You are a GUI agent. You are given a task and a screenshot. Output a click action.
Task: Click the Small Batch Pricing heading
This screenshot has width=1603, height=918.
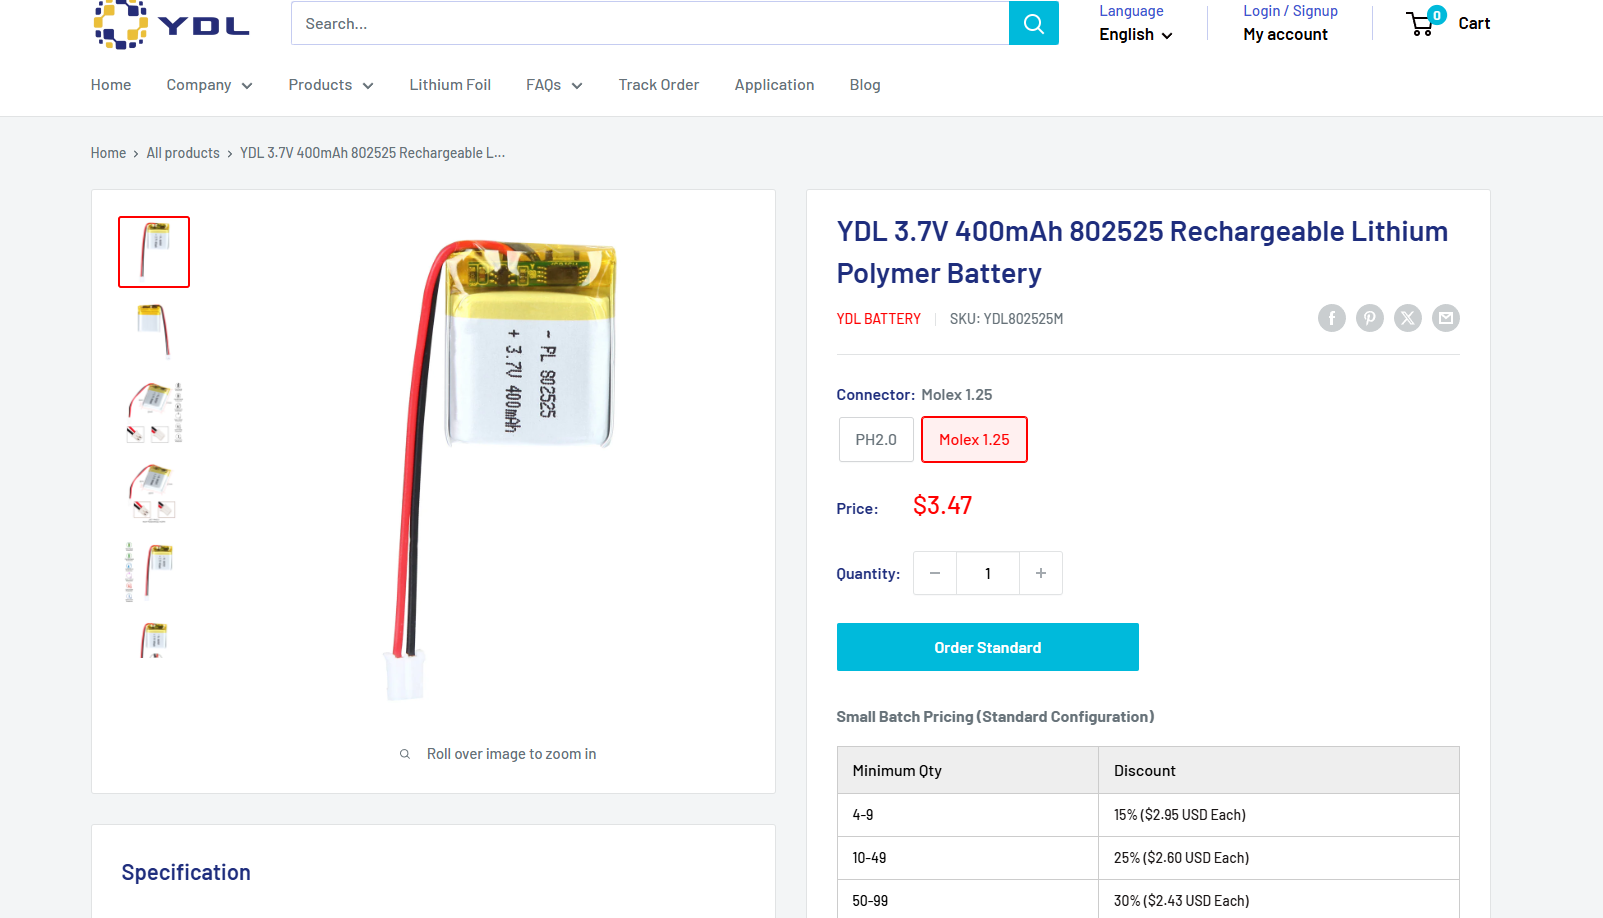995,717
